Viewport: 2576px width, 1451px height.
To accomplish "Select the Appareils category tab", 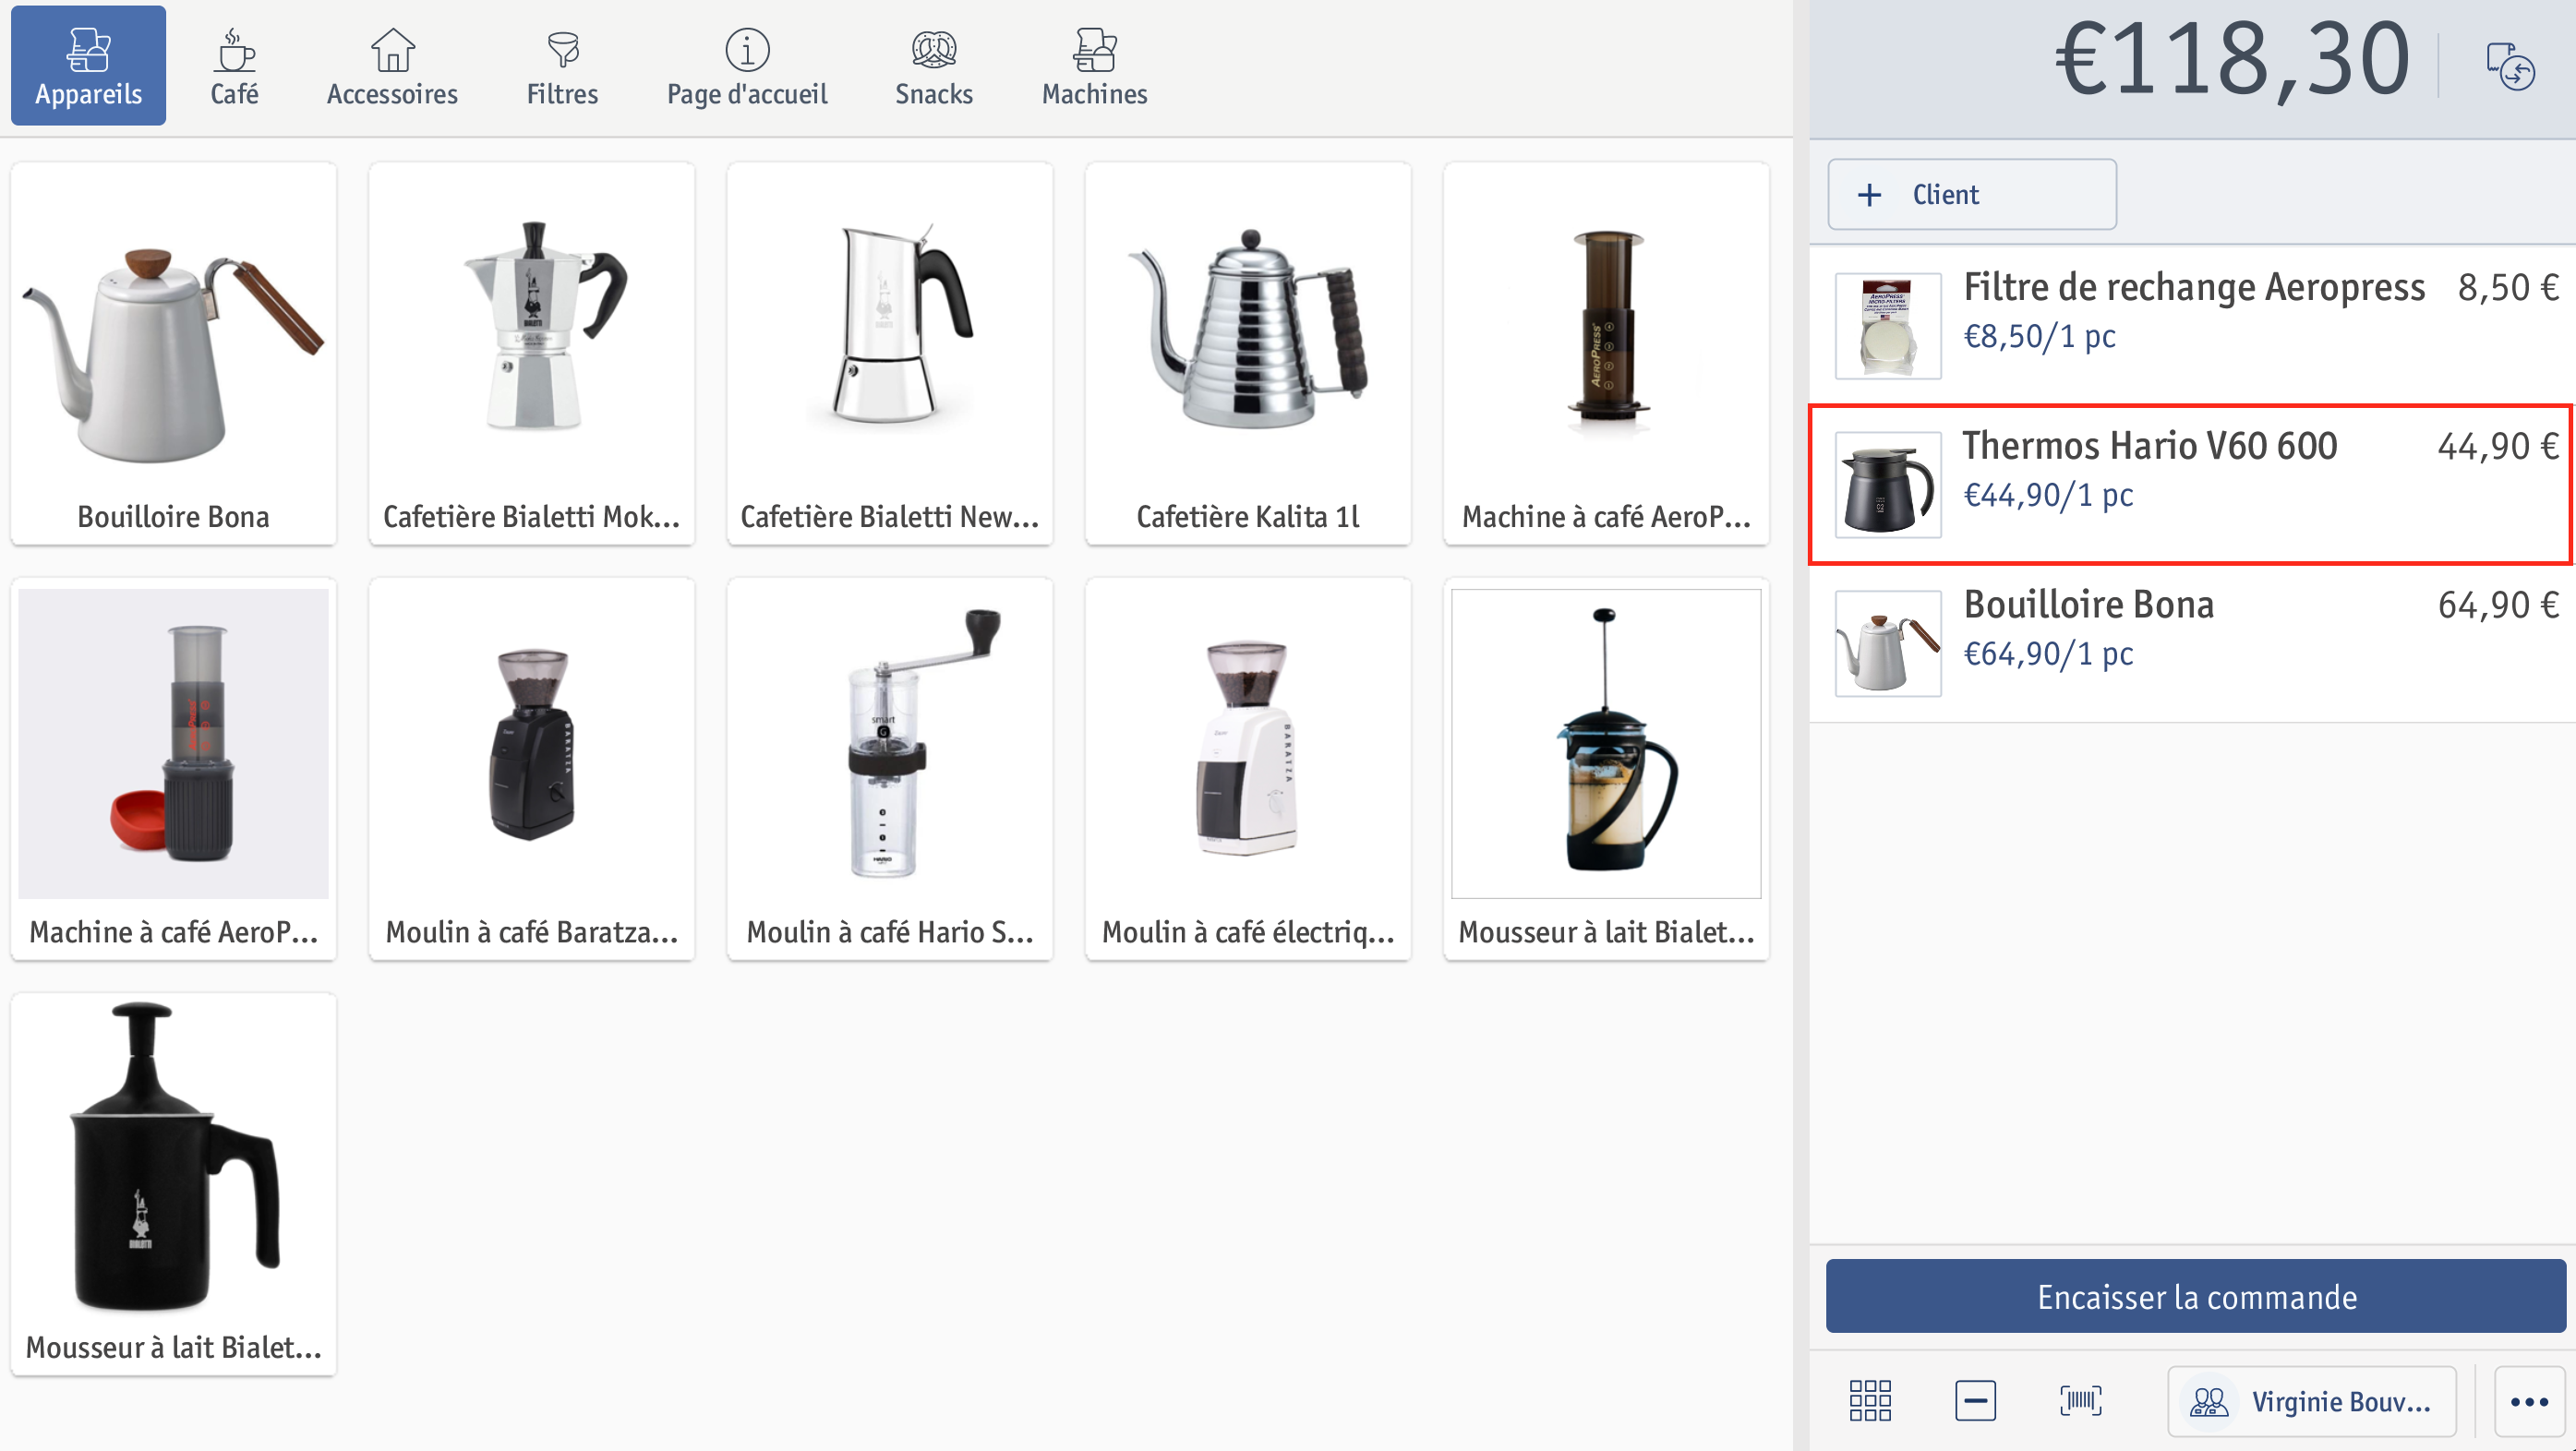I will tap(88, 66).
